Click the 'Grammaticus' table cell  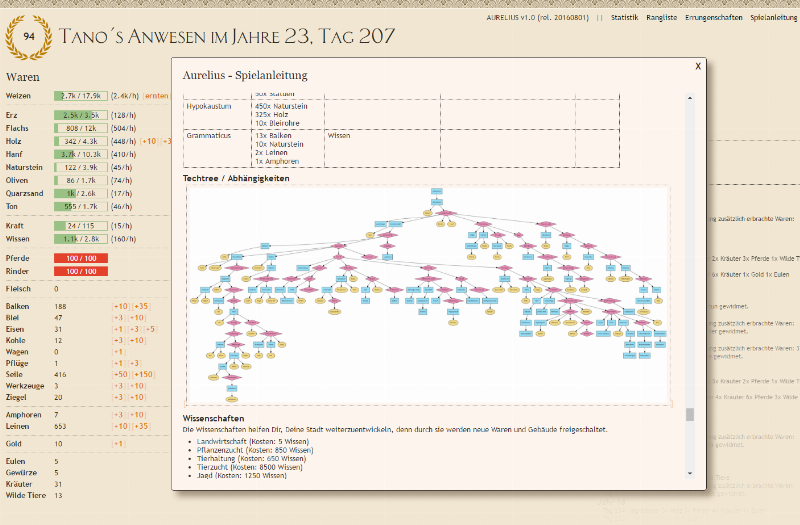[217, 148]
